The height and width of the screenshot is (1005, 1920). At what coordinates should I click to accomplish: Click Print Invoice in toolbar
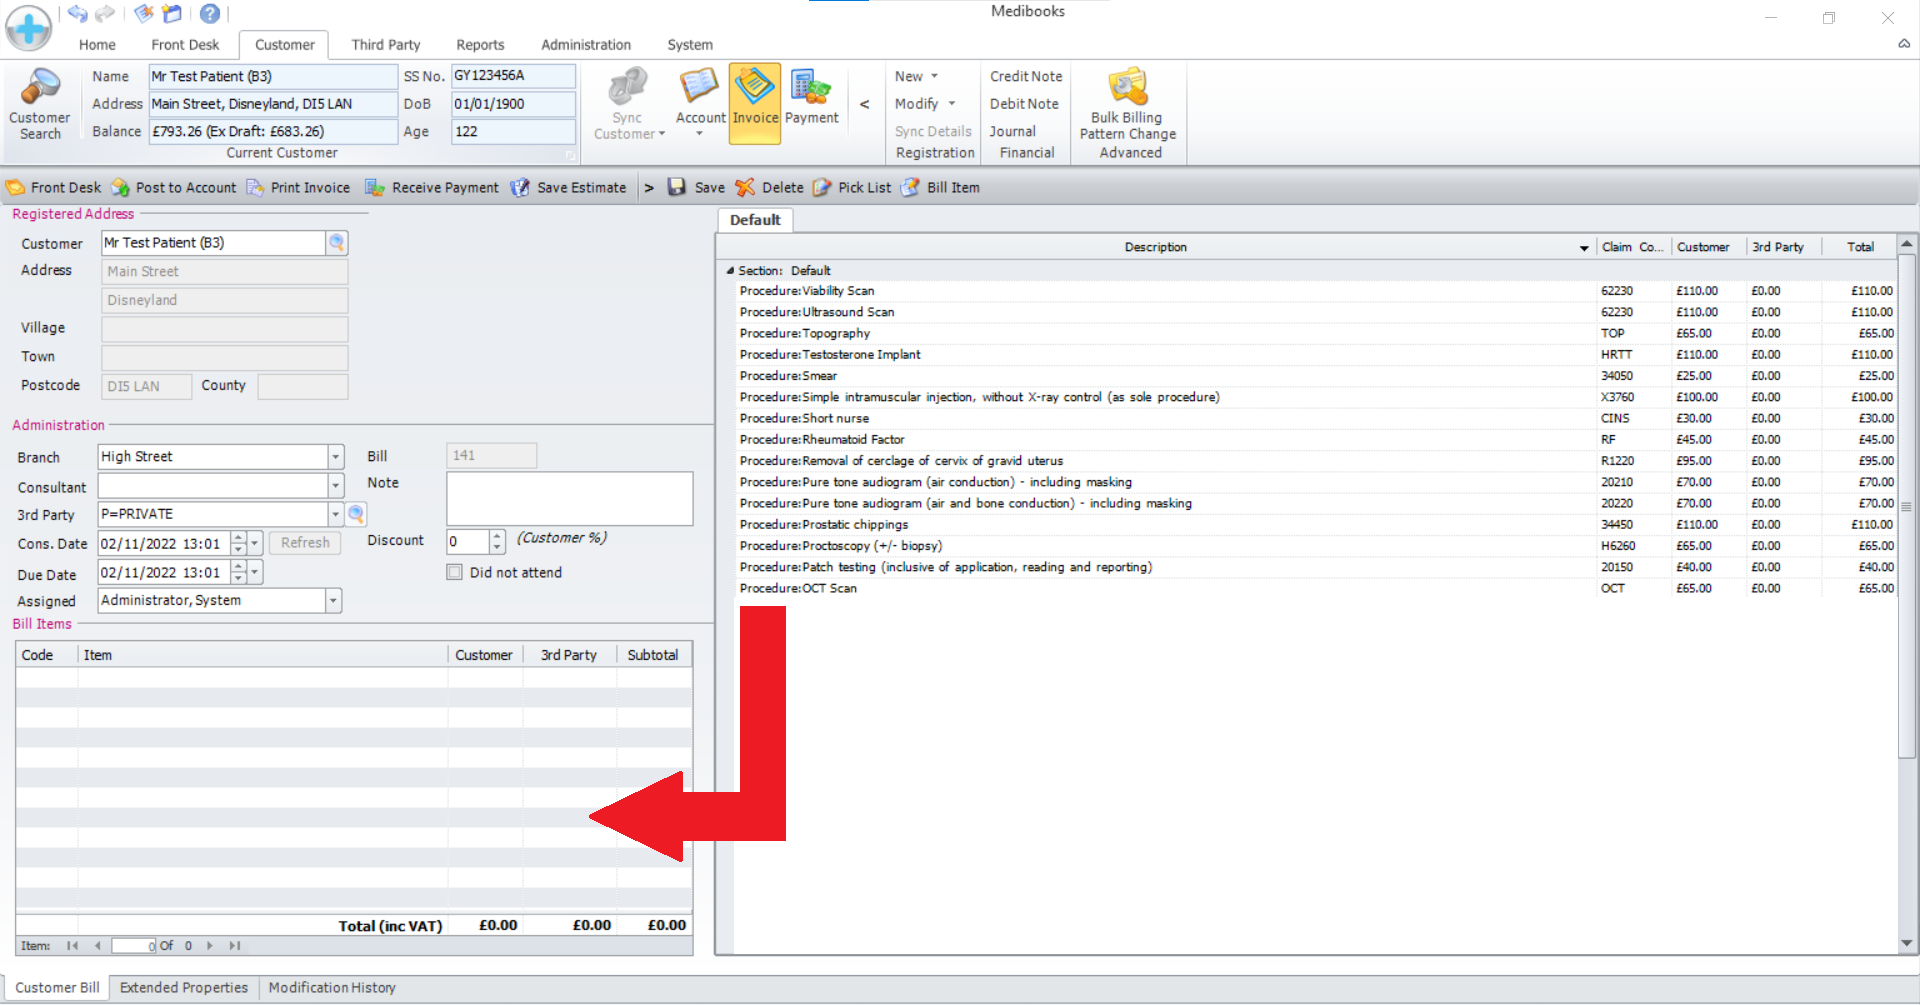[x=298, y=188]
